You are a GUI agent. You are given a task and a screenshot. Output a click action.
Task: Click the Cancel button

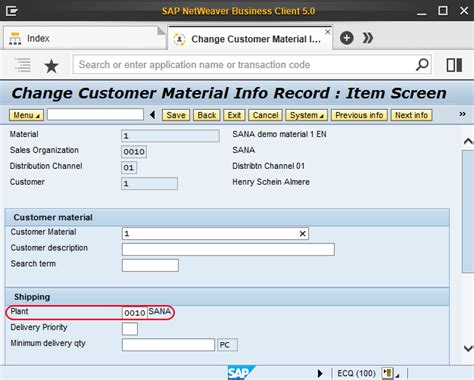tap(265, 115)
